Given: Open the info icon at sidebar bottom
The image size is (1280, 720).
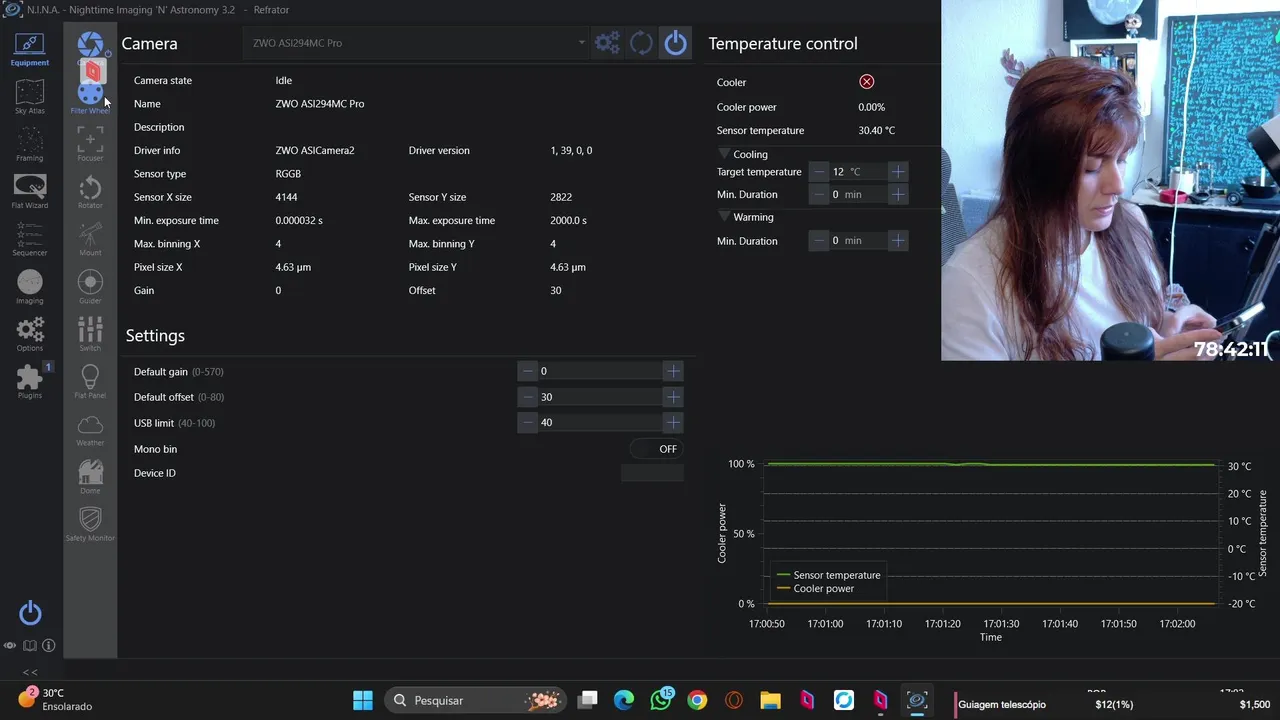Looking at the screenshot, I should pyautogui.click(x=48, y=646).
